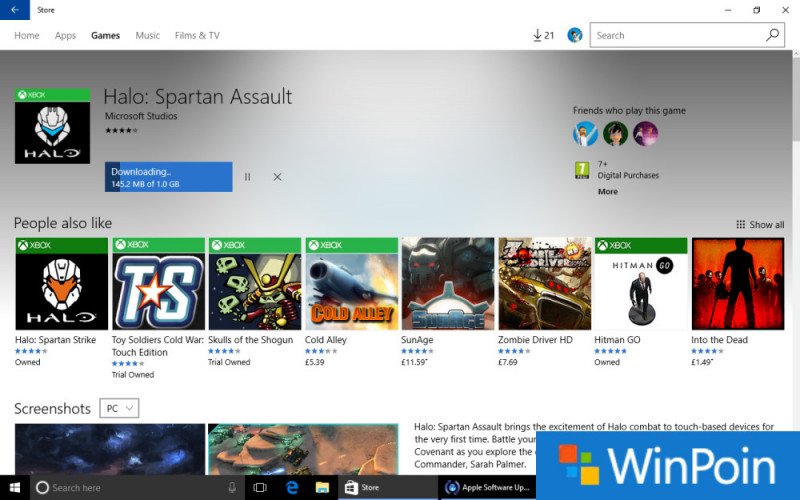Viewport: 800px width, 500px height.
Task: Open the first screenshot thumbnail
Action: (110, 449)
